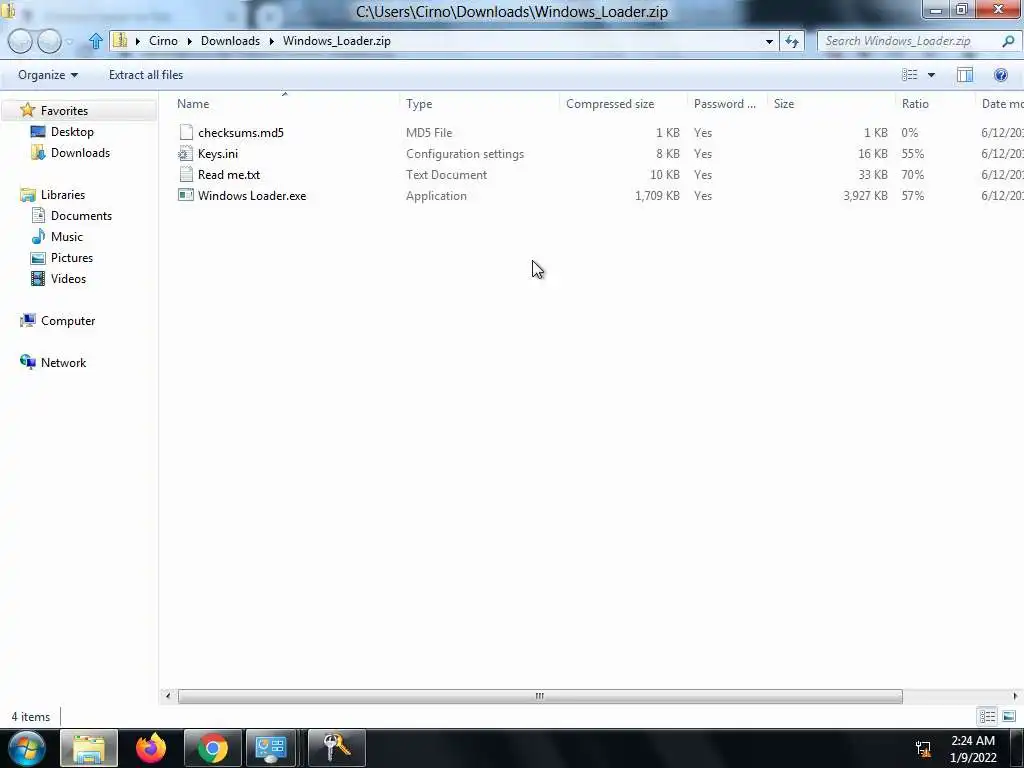The height and width of the screenshot is (768, 1024).
Task: Click the Favorites star icon
Action: click(x=27, y=110)
